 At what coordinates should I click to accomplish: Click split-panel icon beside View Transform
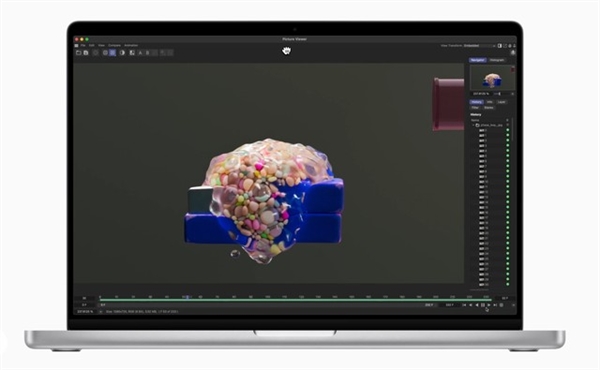tap(500, 46)
